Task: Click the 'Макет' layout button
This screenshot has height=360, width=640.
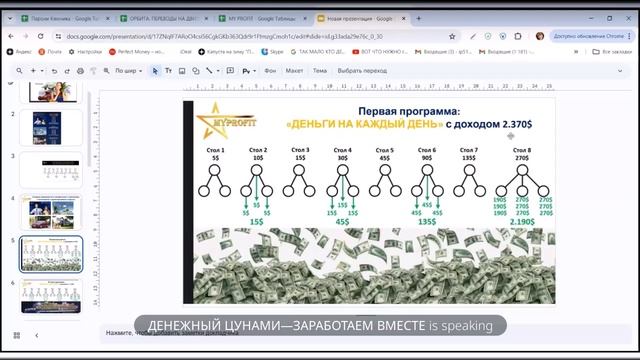Action: 294,71
